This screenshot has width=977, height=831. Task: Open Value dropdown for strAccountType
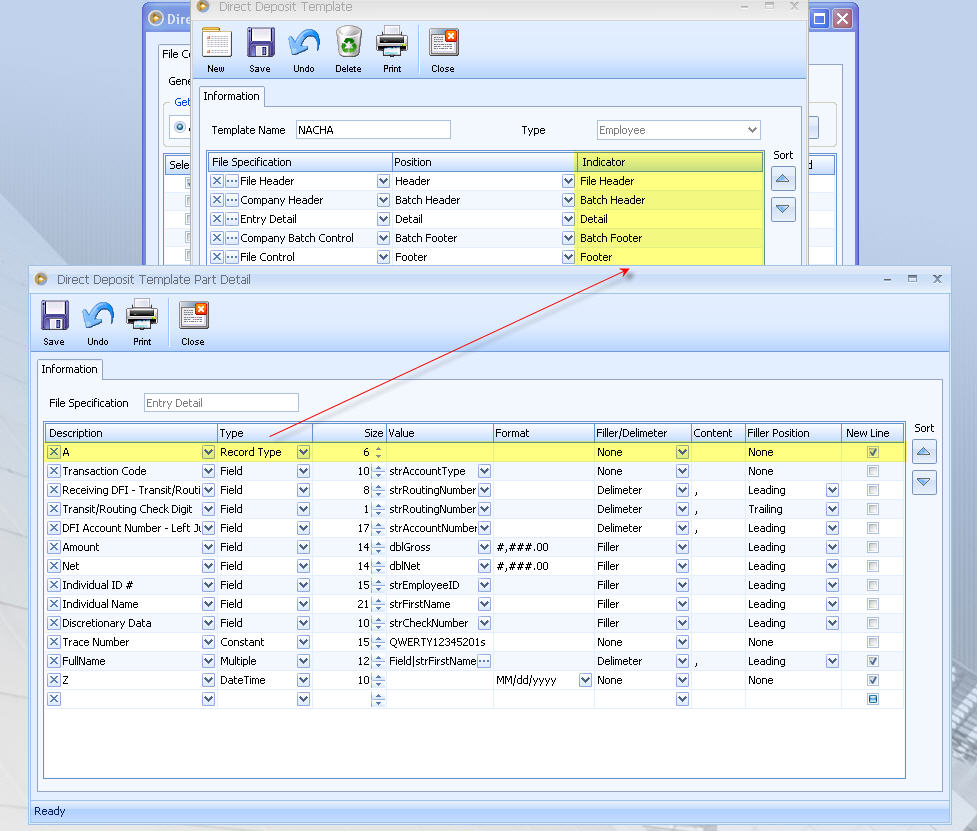pos(484,472)
